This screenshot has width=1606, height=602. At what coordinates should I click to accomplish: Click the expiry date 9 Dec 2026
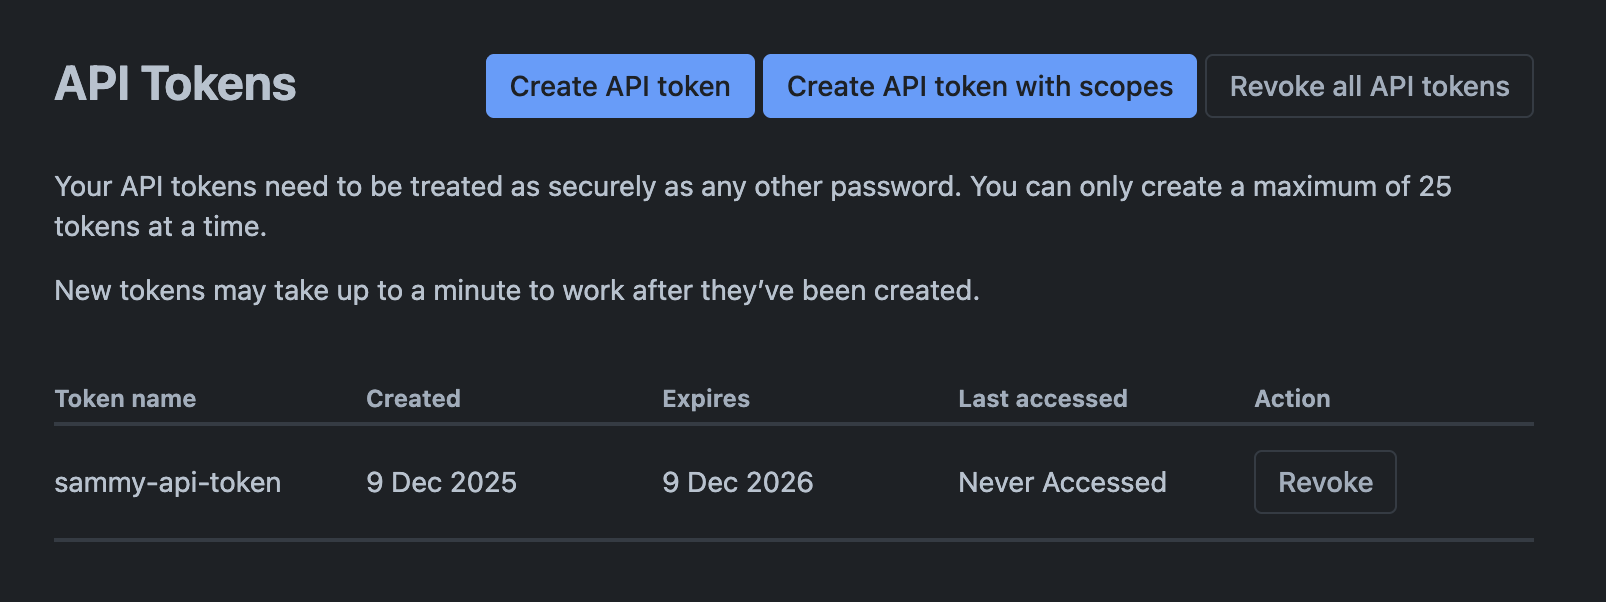[x=738, y=482]
